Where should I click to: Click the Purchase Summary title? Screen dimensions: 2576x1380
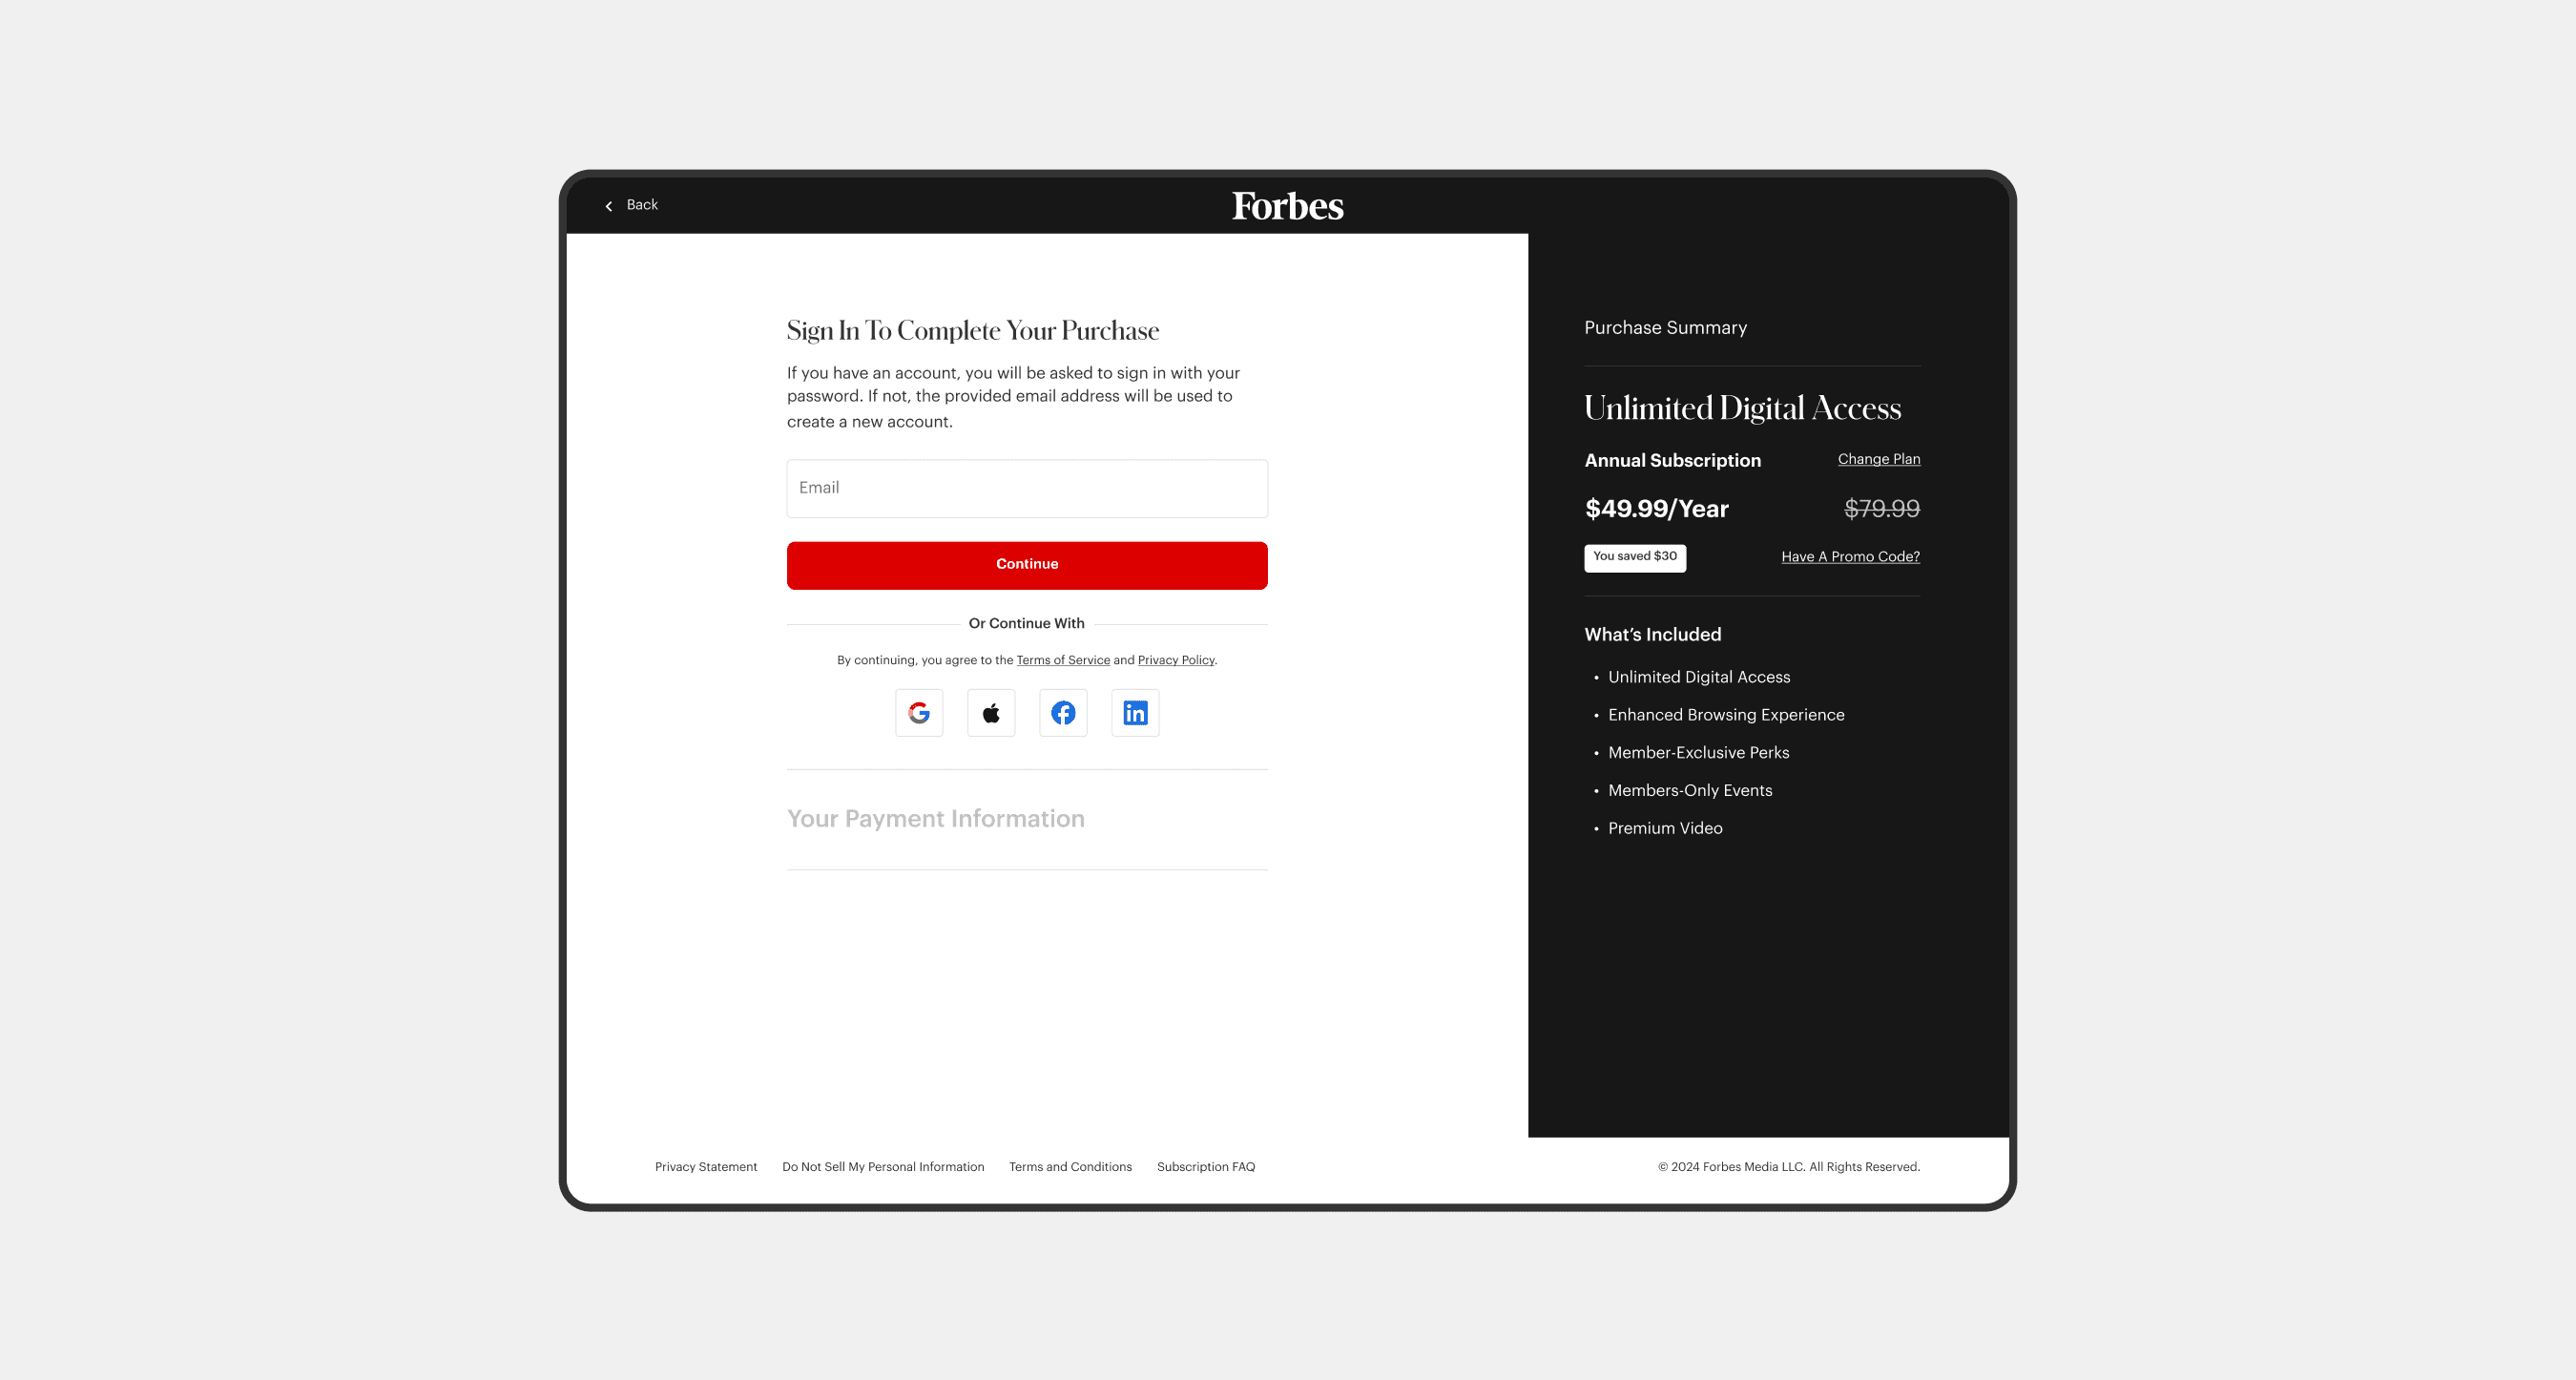point(1666,328)
